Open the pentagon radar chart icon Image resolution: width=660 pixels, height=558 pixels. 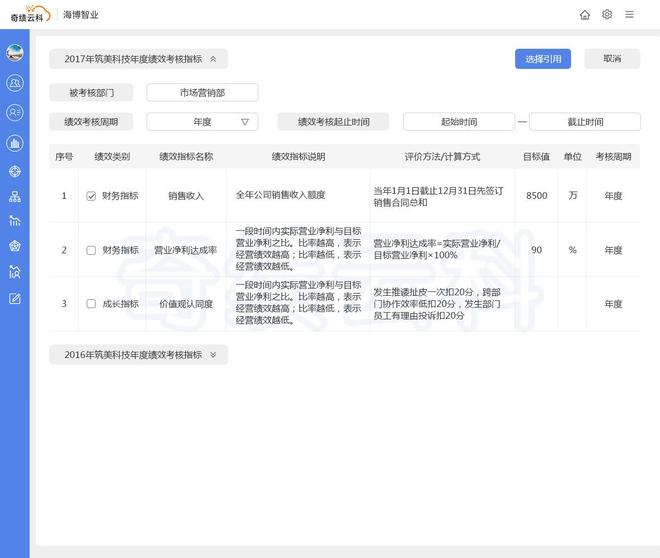pyautogui.click(x=15, y=246)
